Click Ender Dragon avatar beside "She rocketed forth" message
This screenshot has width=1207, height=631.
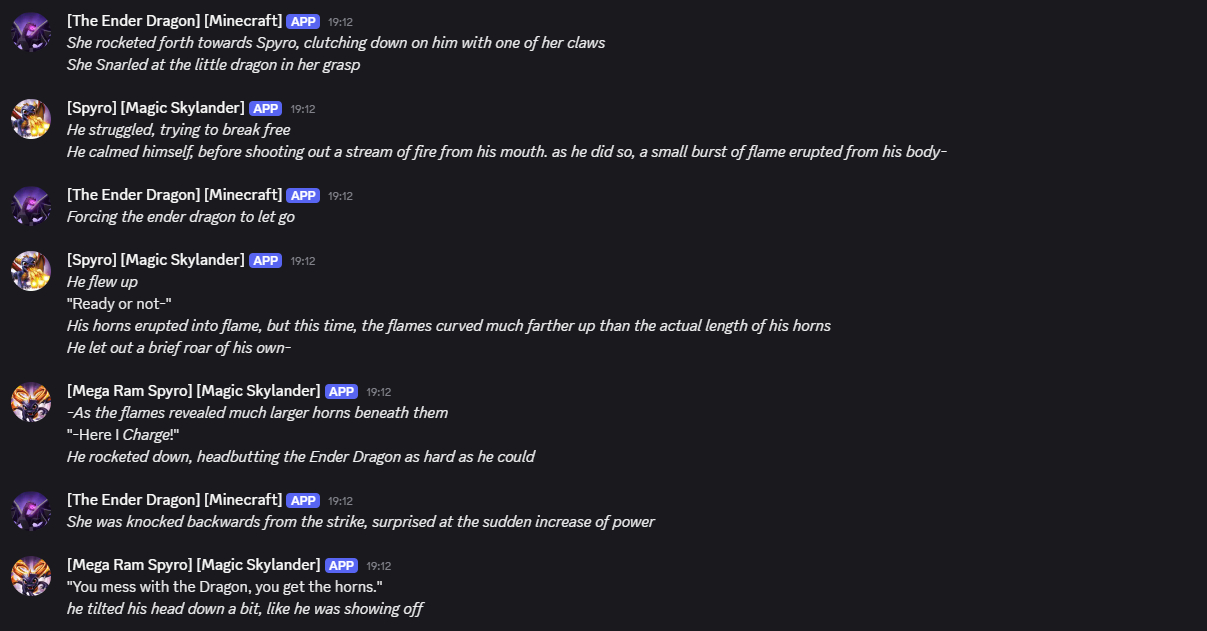[31, 32]
